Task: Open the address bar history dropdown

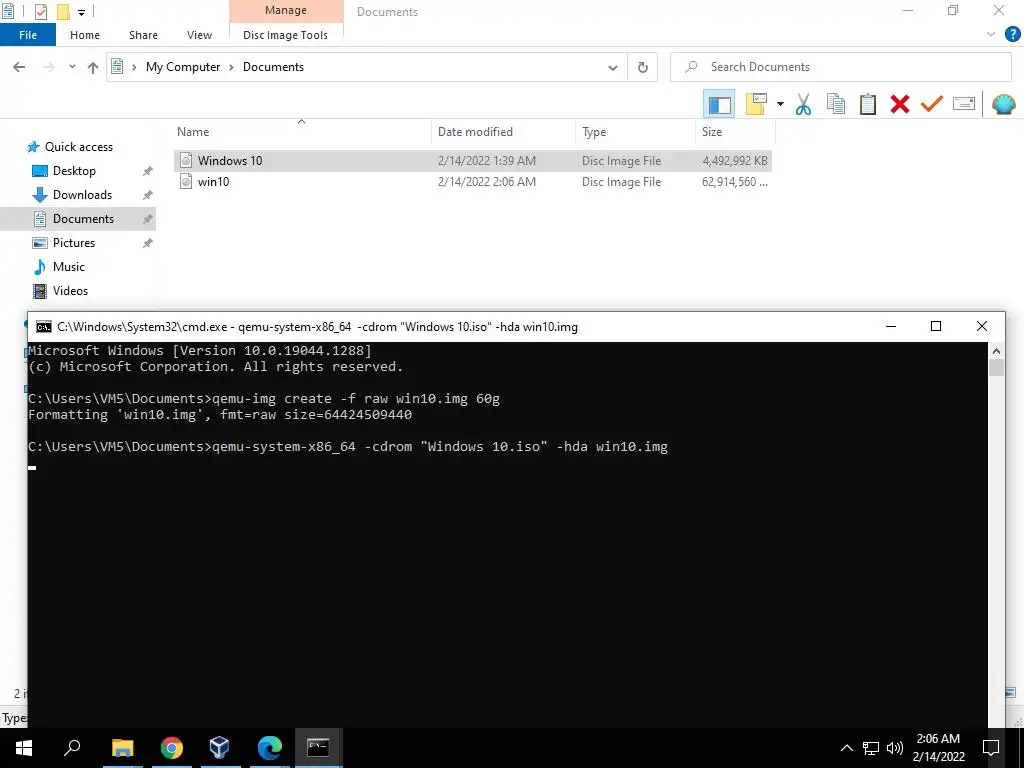Action: tap(613, 67)
